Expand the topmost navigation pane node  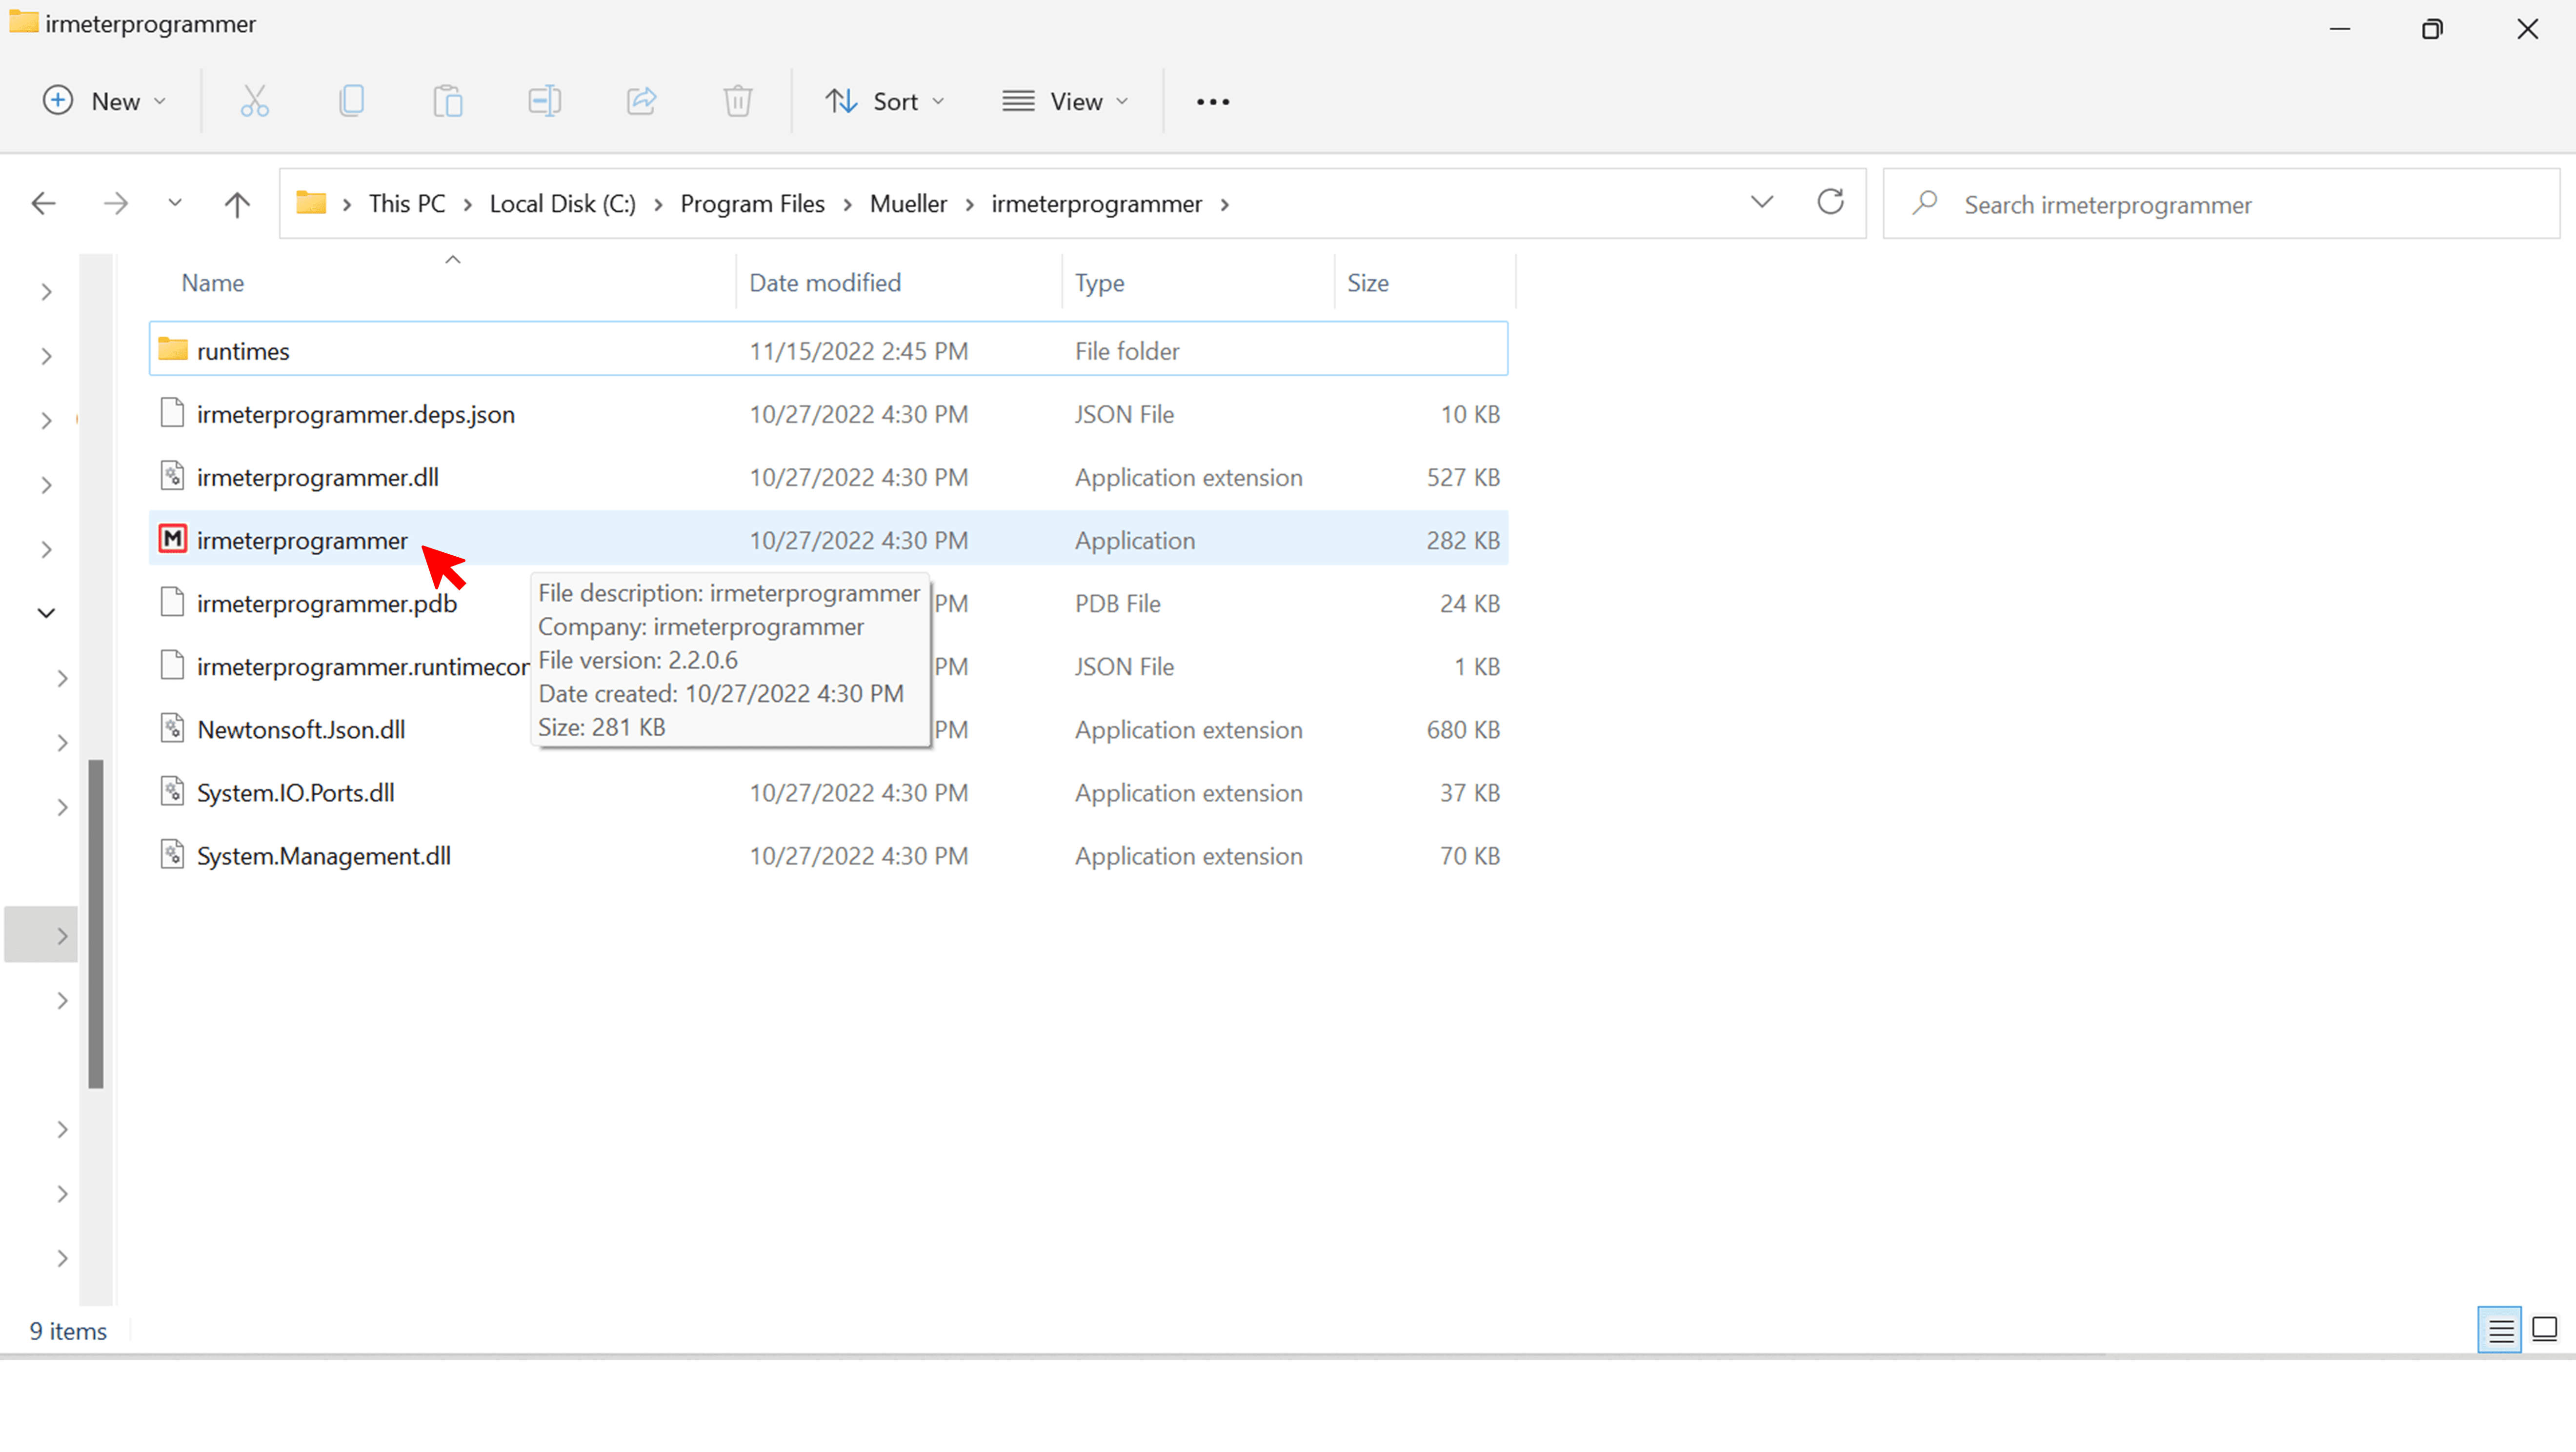click(x=46, y=292)
